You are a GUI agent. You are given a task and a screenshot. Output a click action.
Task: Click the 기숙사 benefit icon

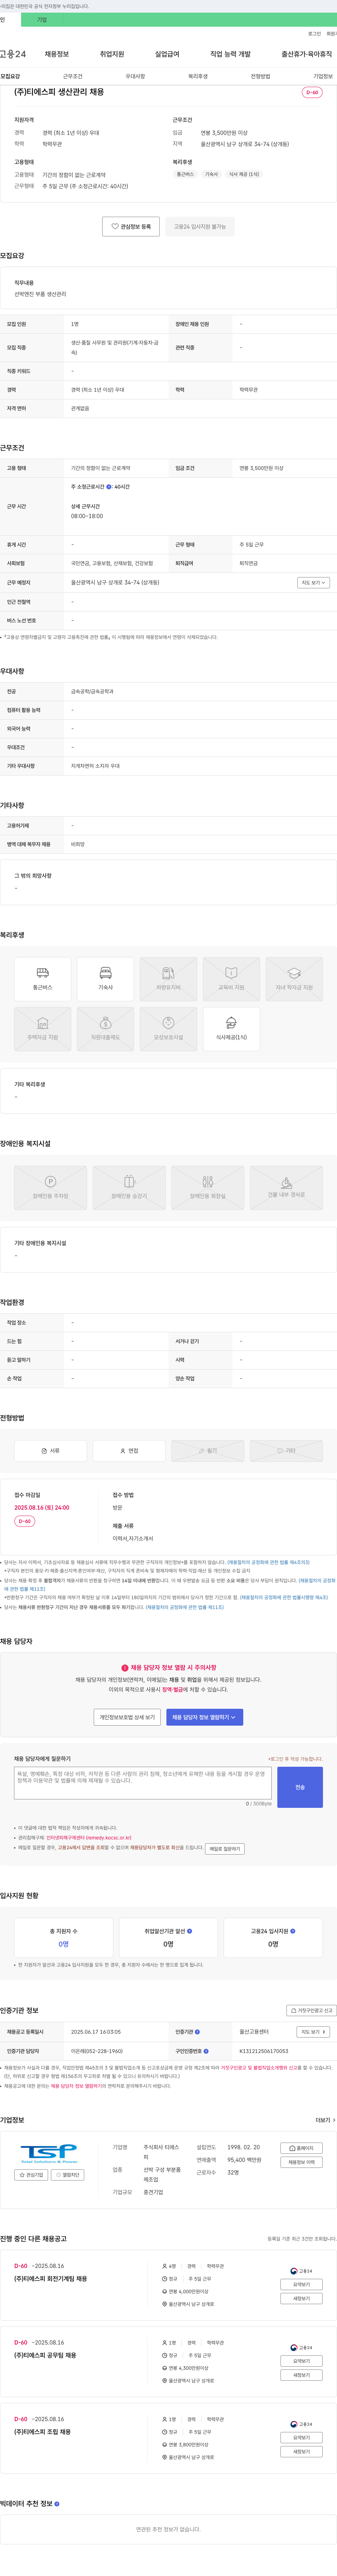click(x=105, y=979)
